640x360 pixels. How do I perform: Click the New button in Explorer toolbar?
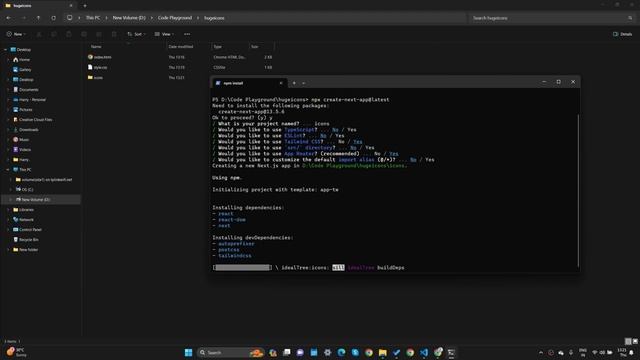click(16, 34)
